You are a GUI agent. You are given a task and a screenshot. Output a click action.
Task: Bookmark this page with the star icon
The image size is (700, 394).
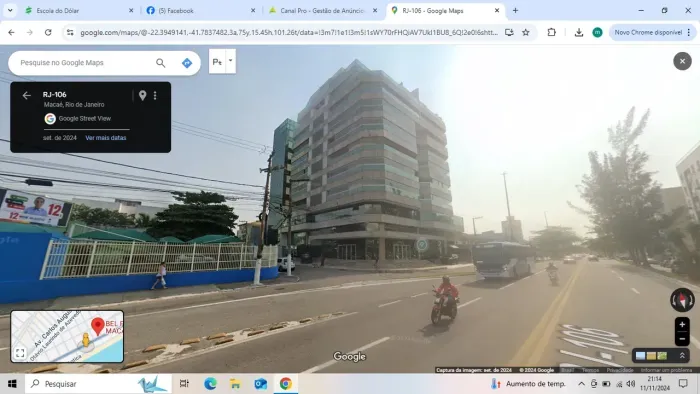pos(526,32)
